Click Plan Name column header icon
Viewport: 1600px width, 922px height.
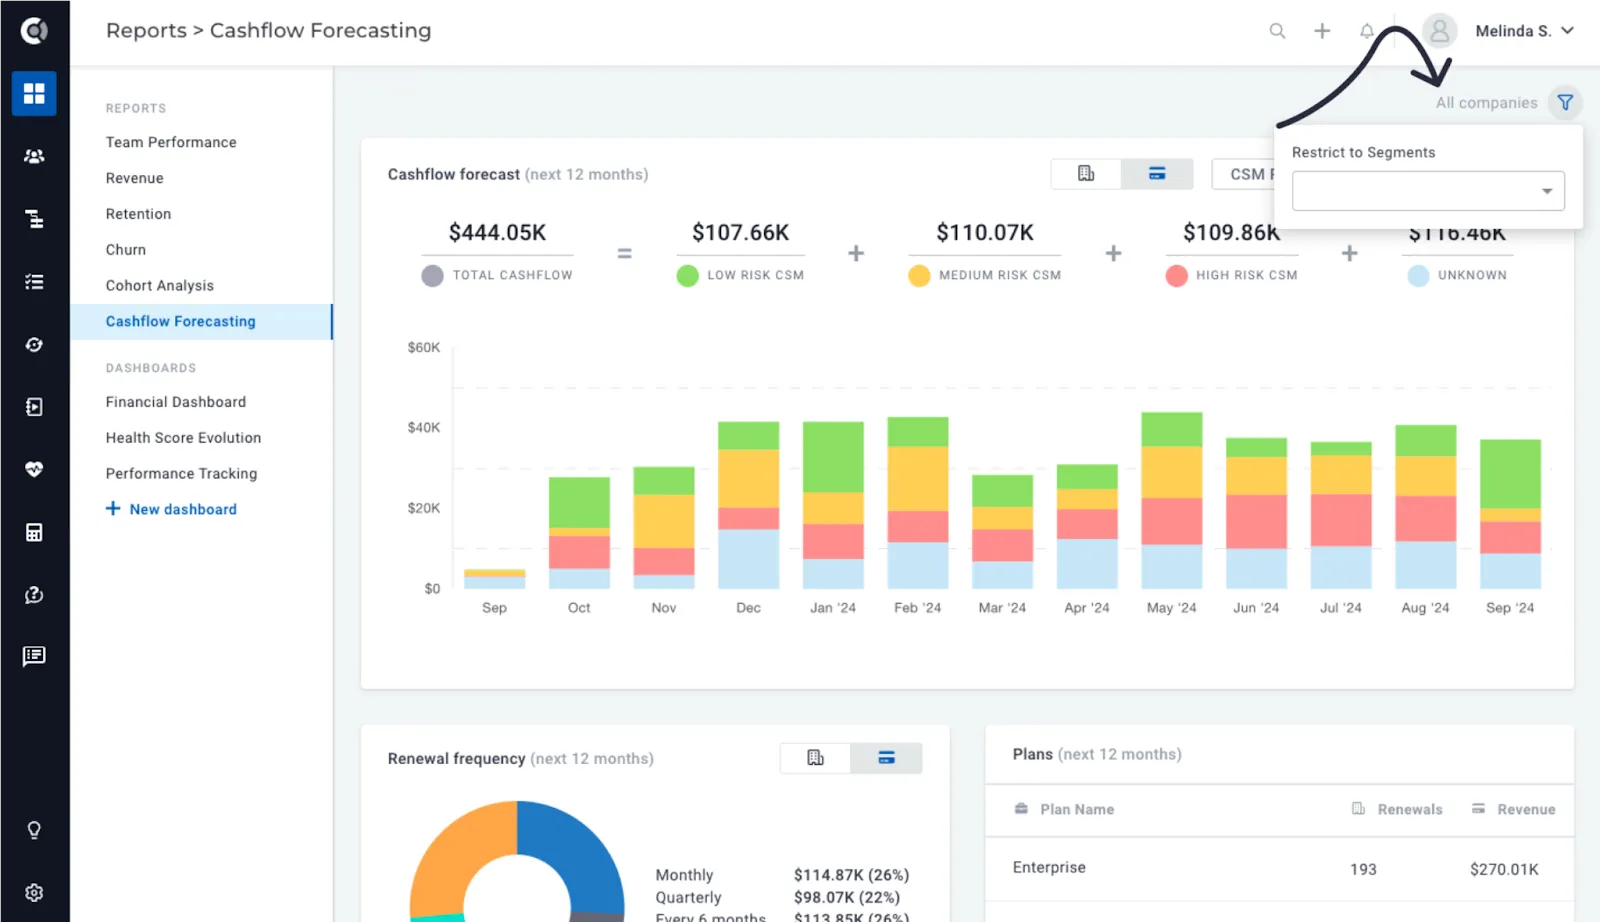point(1021,809)
